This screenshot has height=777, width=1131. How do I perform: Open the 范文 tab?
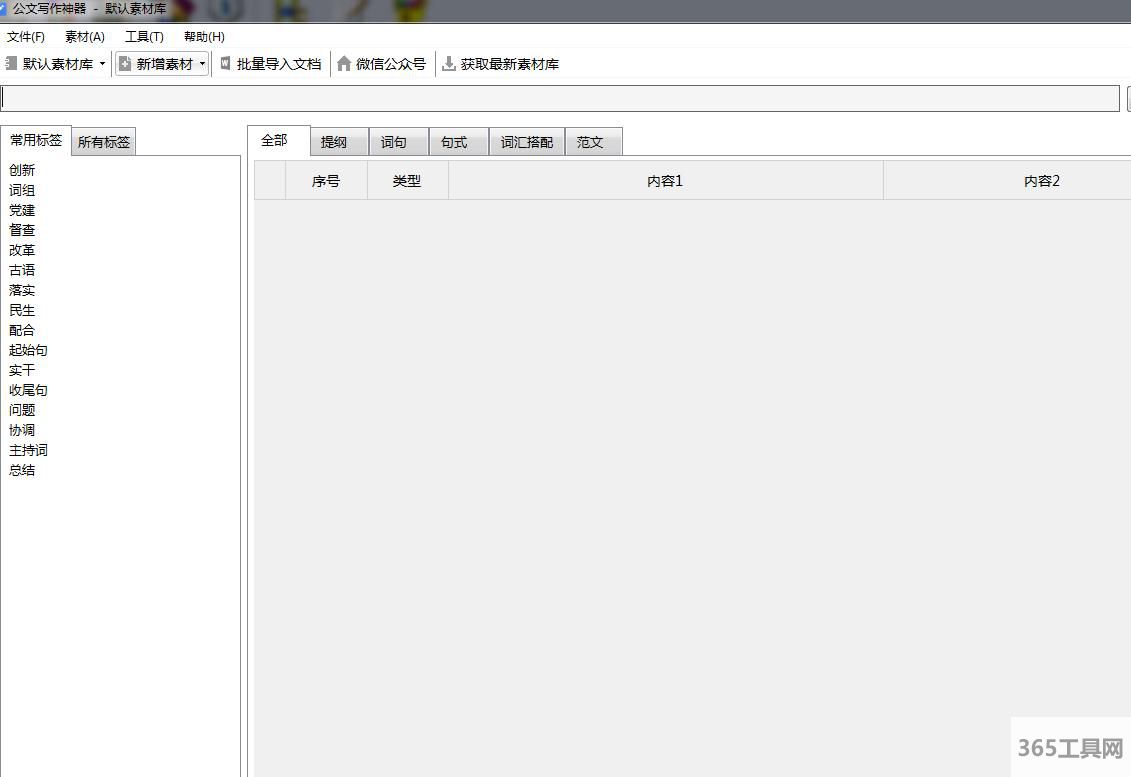[591, 142]
